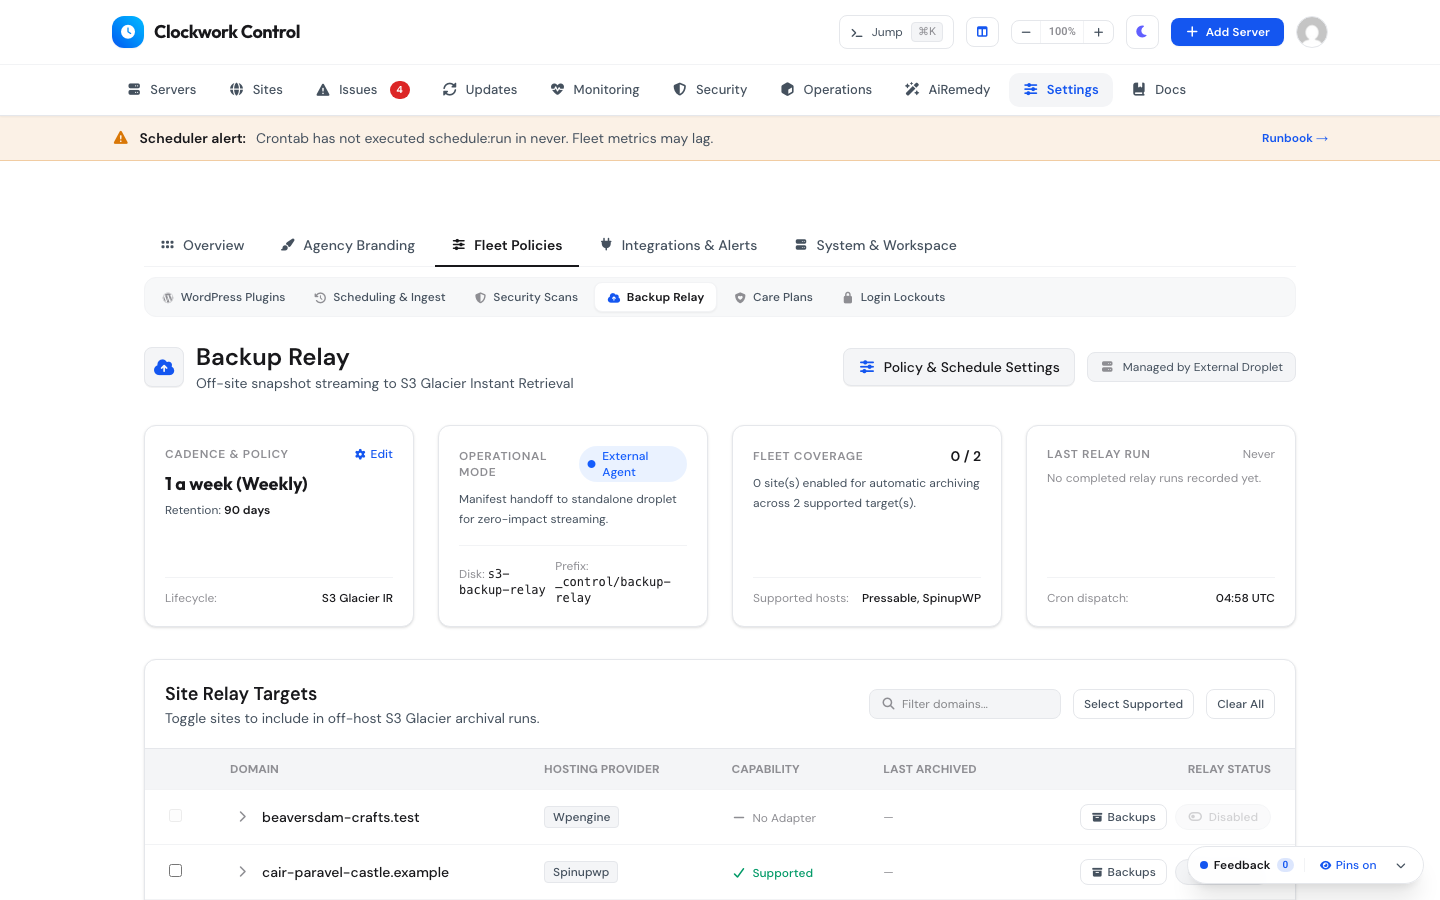This screenshot has height=900, width=1440.
Task: Open Backups for beaversdam-crafts.test
Action: pos(1123,817)
